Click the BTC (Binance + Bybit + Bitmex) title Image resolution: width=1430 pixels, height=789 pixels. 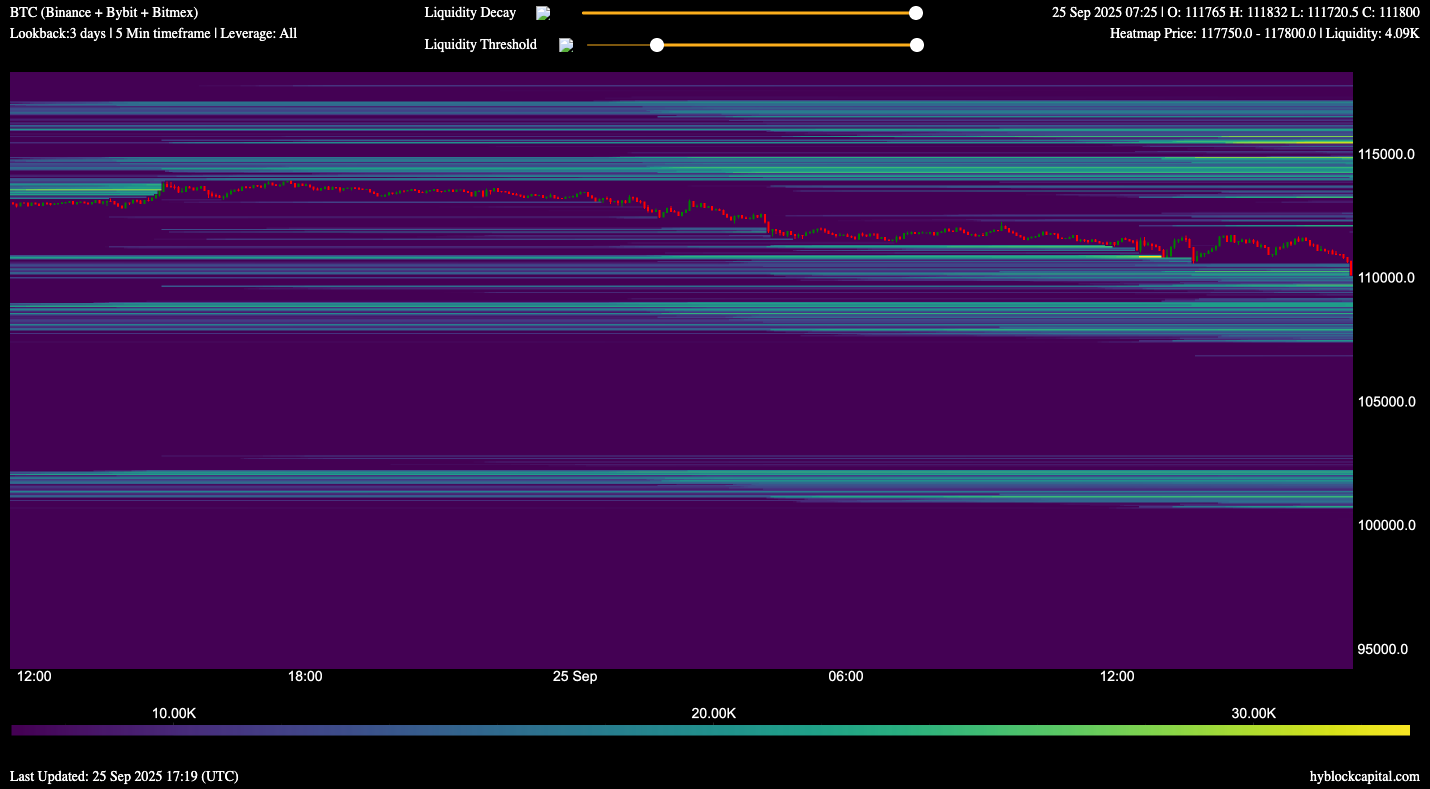[102, 12]
